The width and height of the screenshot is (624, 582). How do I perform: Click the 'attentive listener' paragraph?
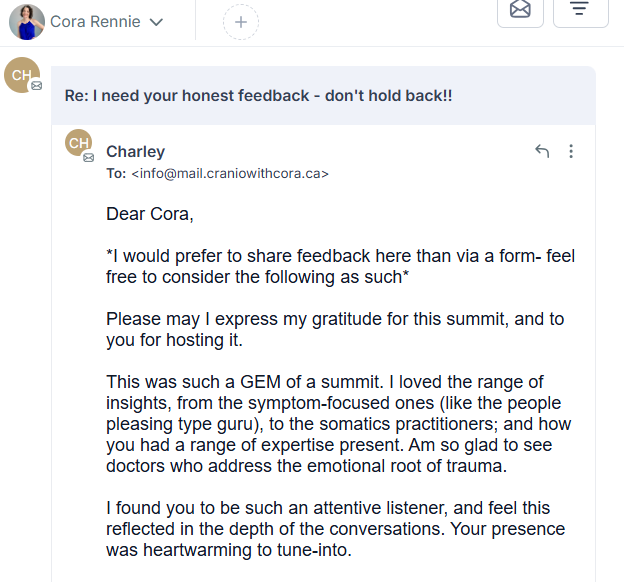point(335,528)
